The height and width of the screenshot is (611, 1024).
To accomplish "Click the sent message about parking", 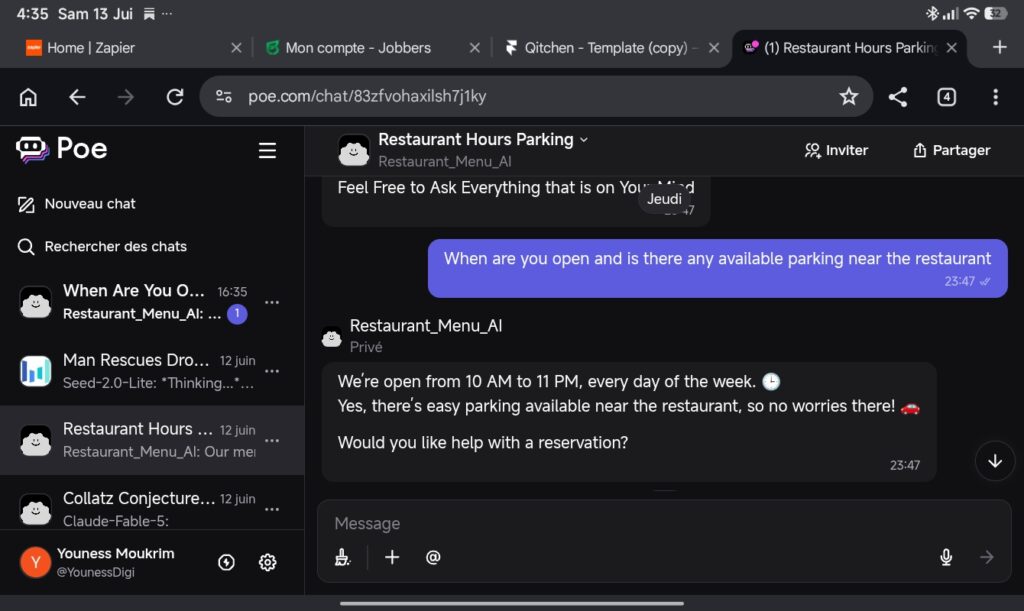I will point(717,268).
